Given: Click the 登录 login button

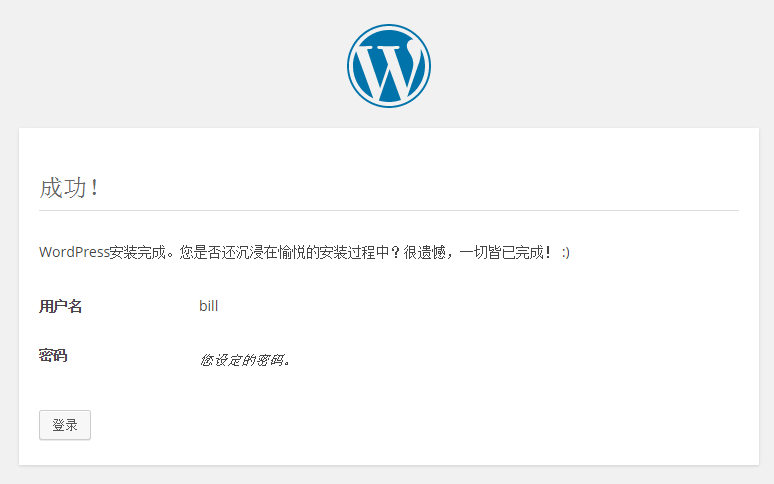Looking at the screenshot, I should tap(65, 425).
